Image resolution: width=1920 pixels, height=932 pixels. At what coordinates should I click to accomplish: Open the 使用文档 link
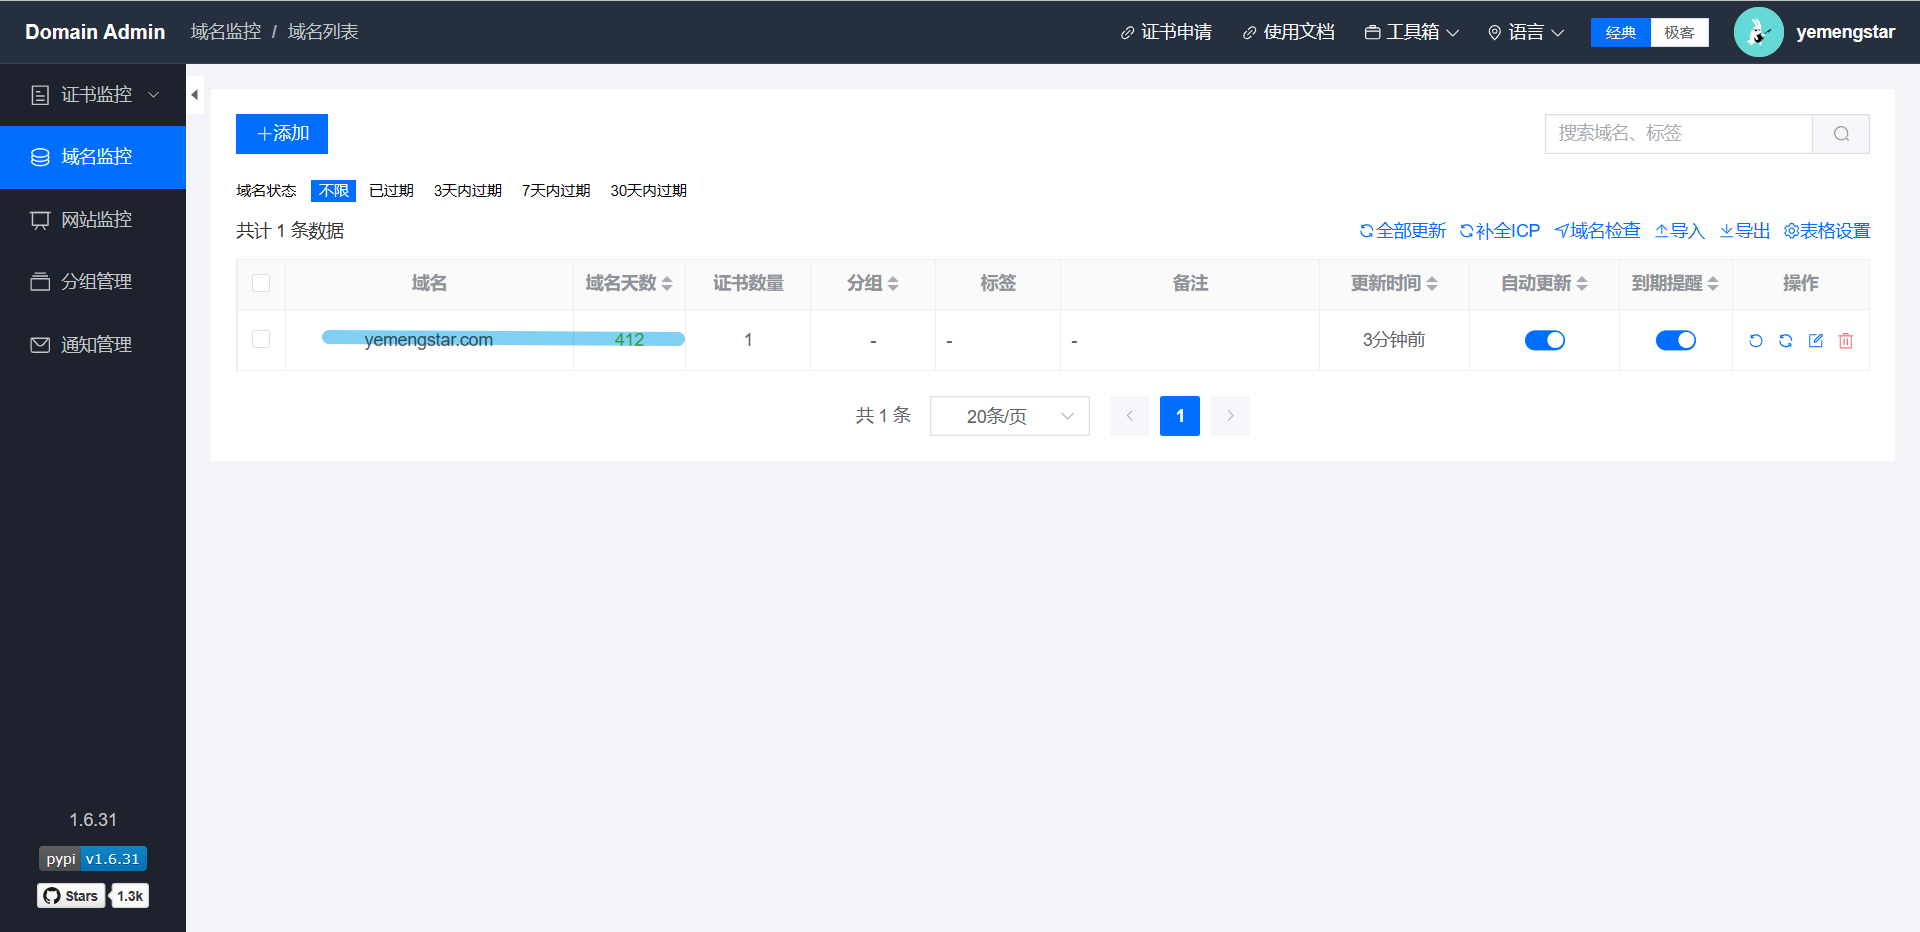tap(1288, 33)
